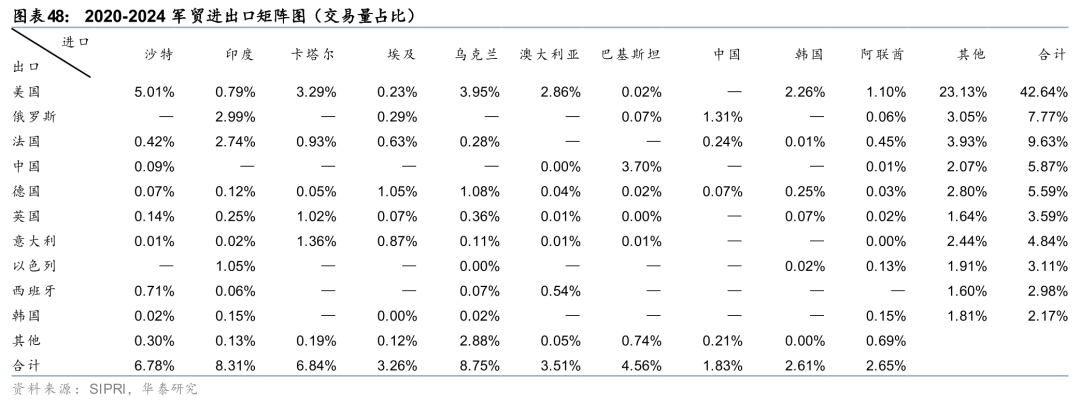
Task: Click the 42.64% total cell for 美国
Action: 1043,92
